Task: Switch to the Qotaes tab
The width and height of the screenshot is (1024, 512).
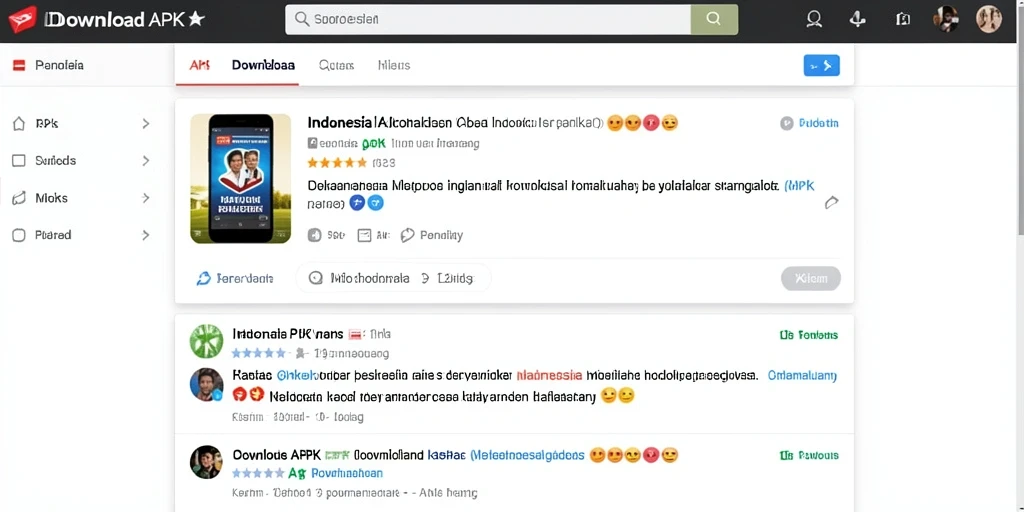Action: [336, 65]
